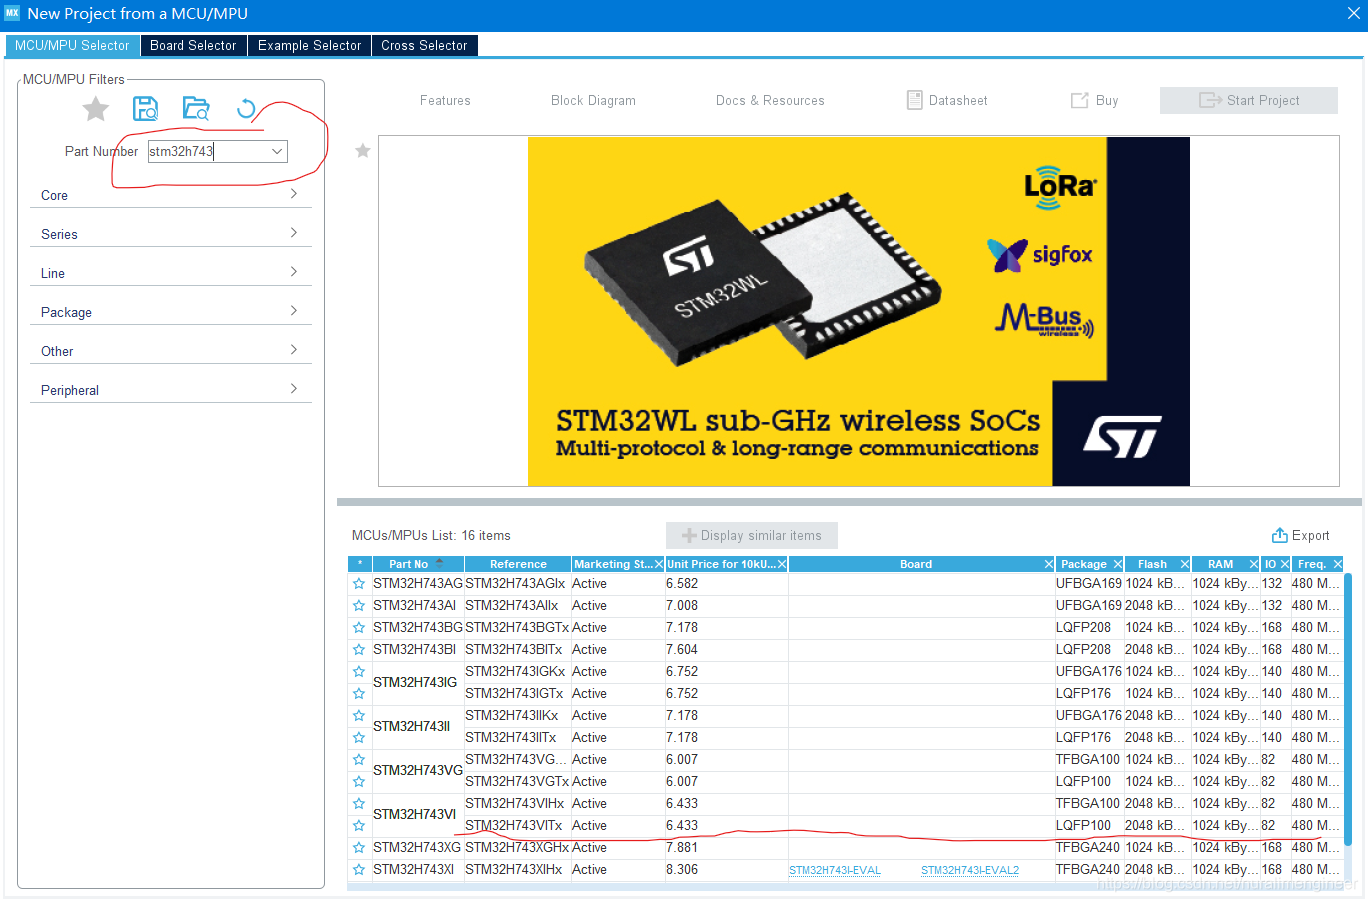Favorite the STM32H743BGTx row star
This screenshot has height=902, width=1368.
359,627
